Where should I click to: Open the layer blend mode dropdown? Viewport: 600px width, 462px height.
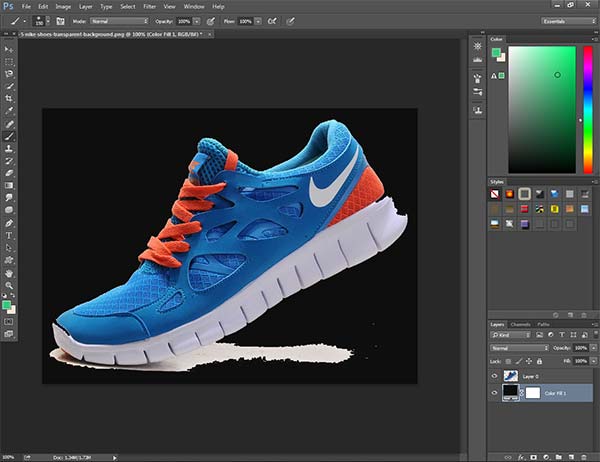pyautogui.click(x=520, y=348)
